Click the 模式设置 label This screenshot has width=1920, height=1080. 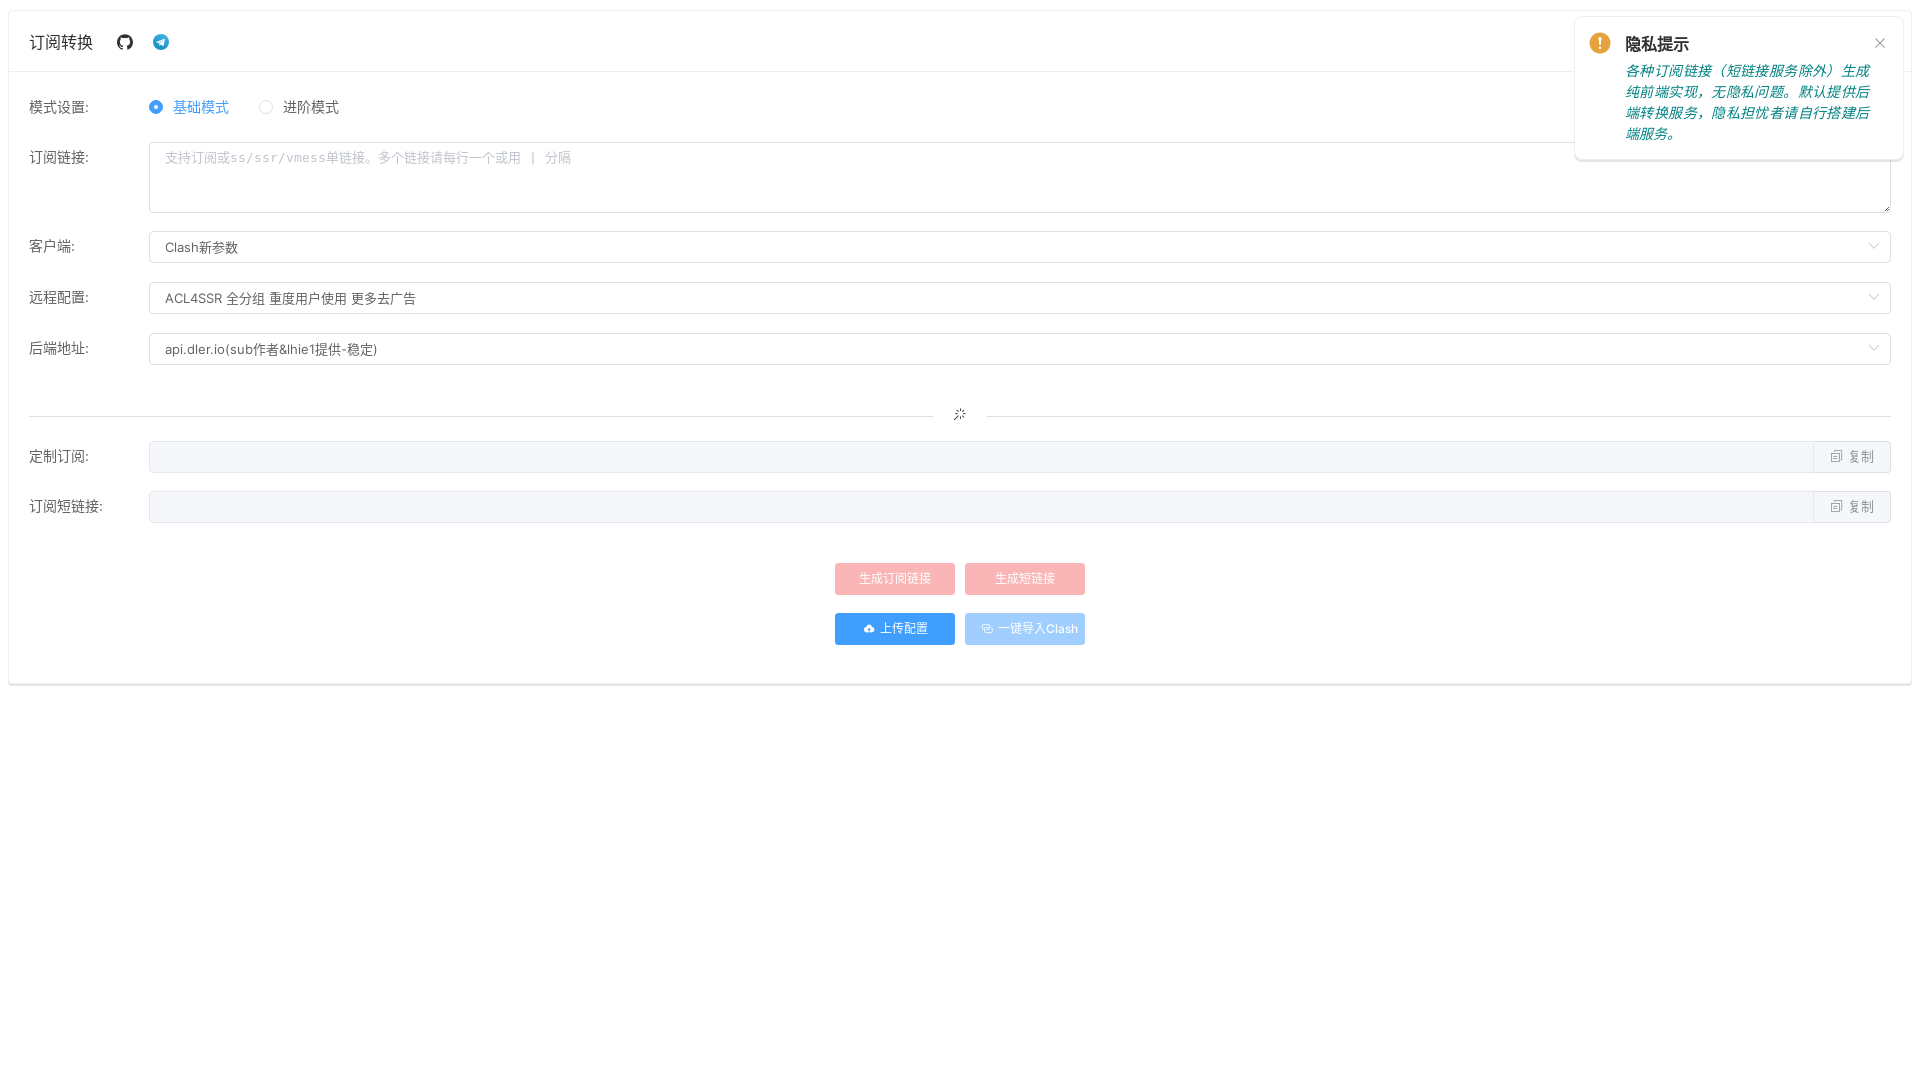(x=59, y=107)
